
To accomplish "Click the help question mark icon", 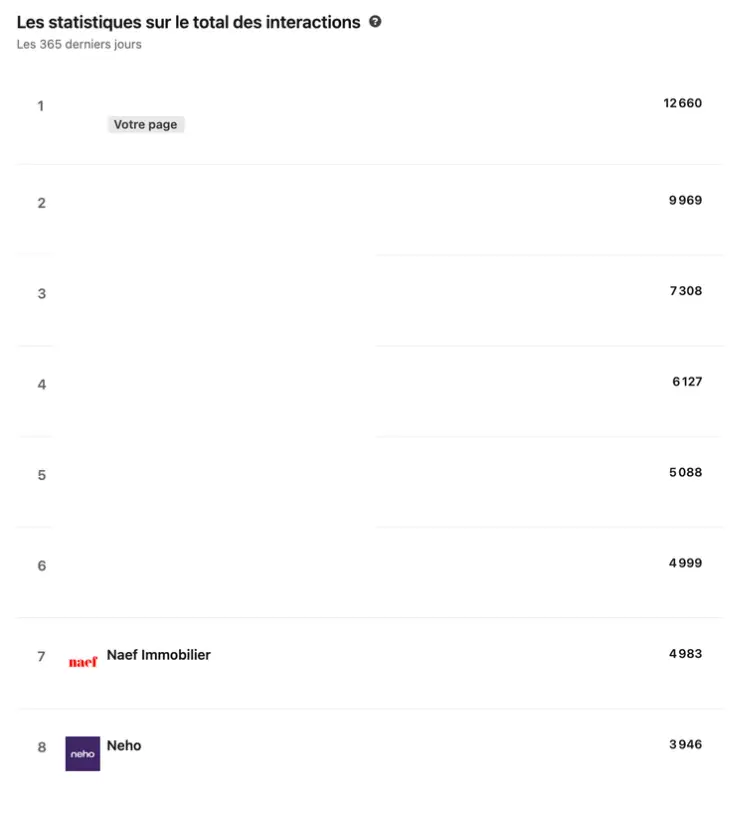I will [375, 21].
